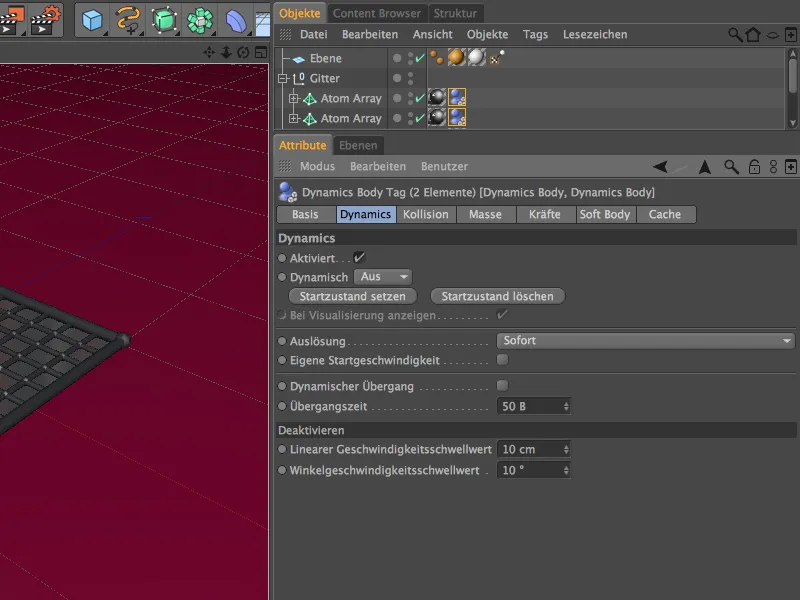Image resolution: width=800 pixels, height=600 pixels.
Task: Open the Cache tab button
Action: coord(665,214)
